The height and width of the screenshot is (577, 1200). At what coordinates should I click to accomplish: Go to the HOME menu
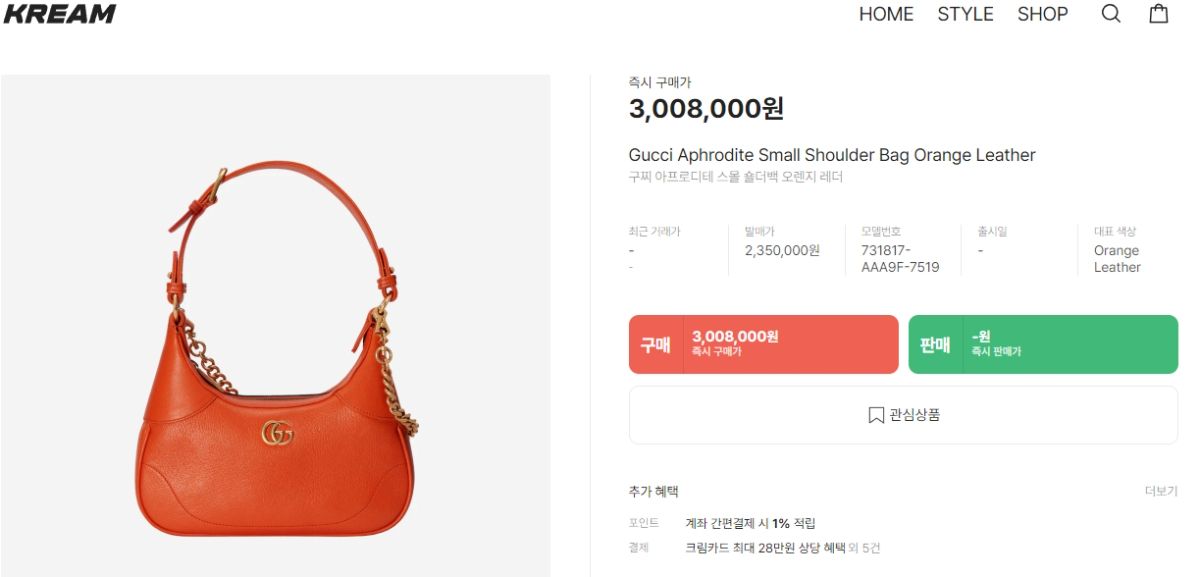pyautogui.click(x=886, y=14)
